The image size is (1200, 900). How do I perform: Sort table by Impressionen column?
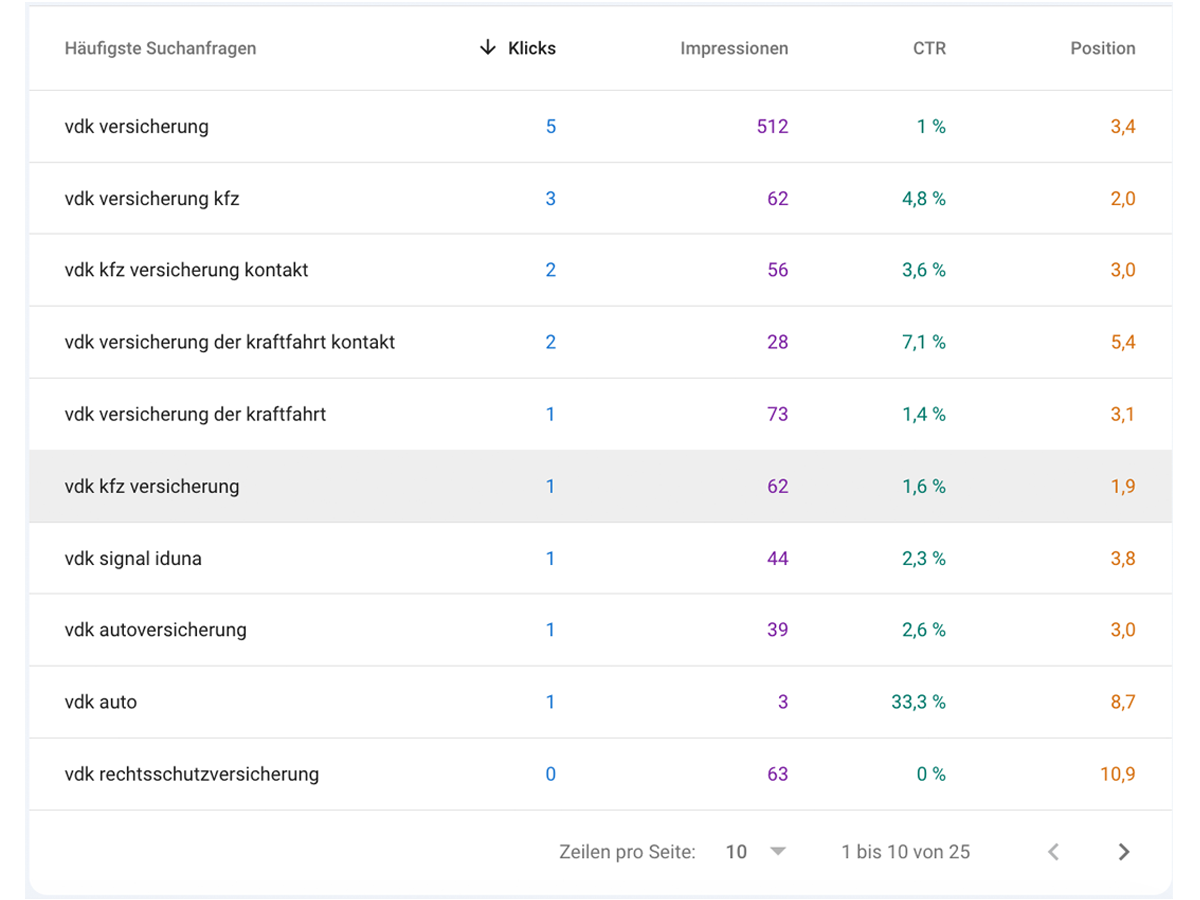pos(734,47)
